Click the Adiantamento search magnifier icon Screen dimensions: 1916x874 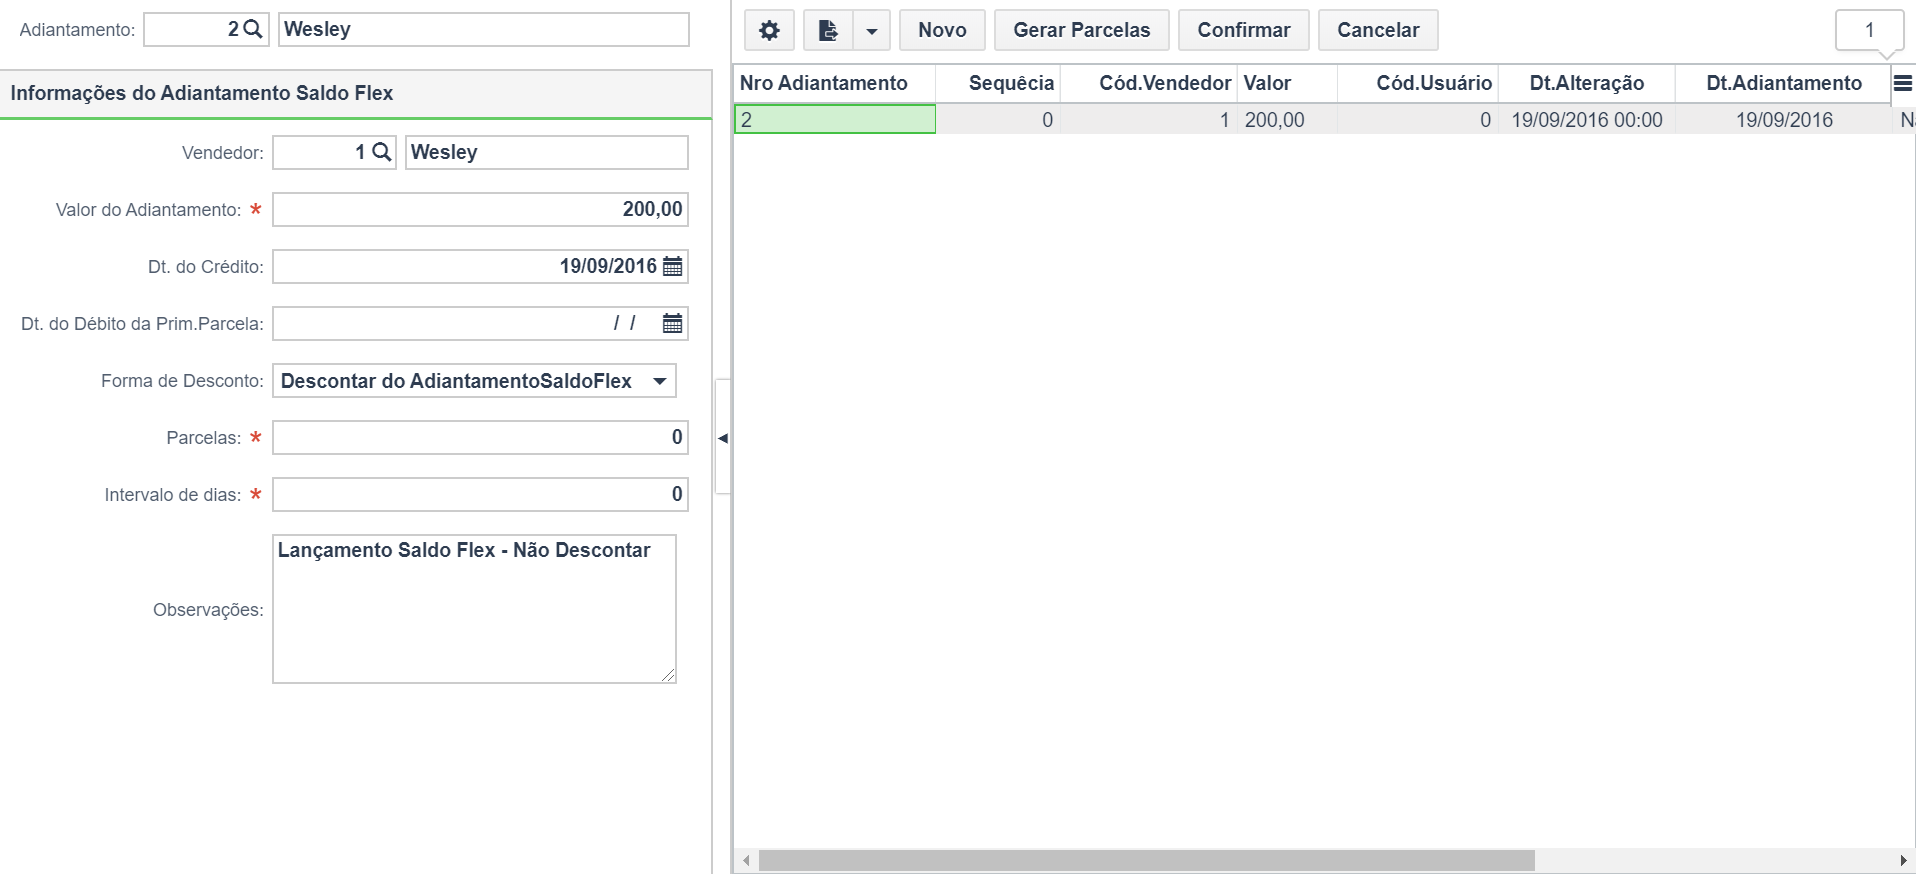tap(253, 29)
